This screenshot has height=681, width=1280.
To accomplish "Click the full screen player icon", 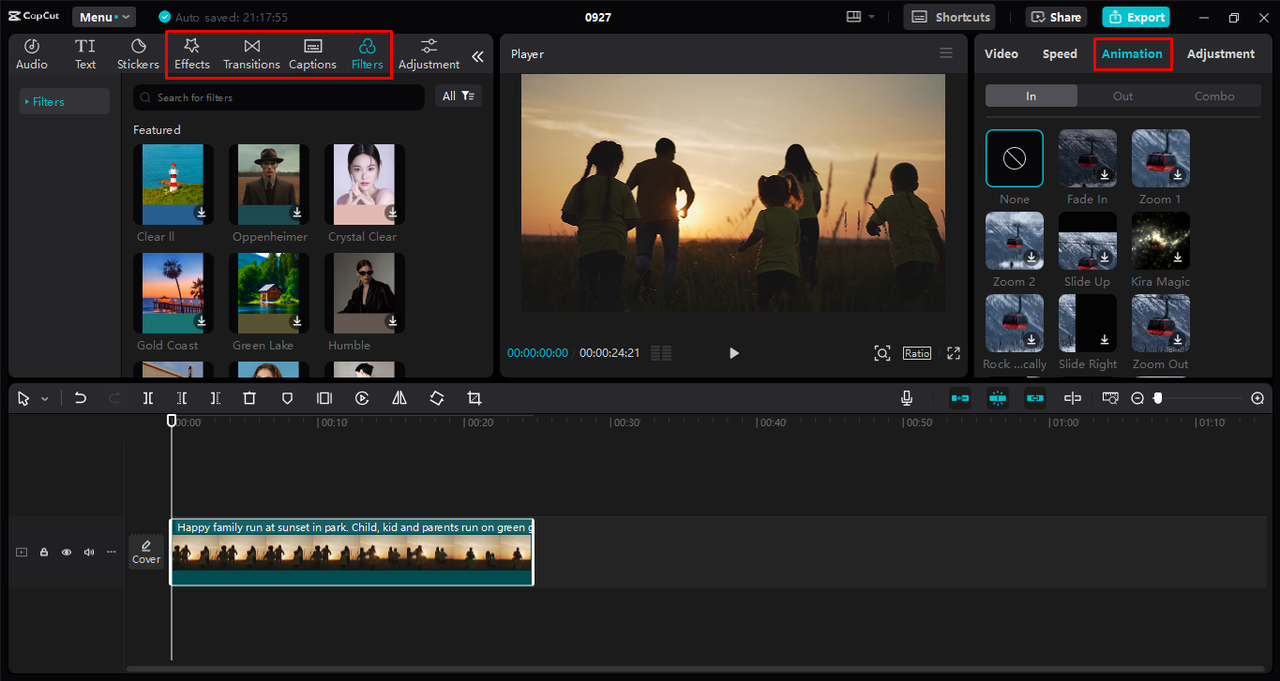I will 953,353.
